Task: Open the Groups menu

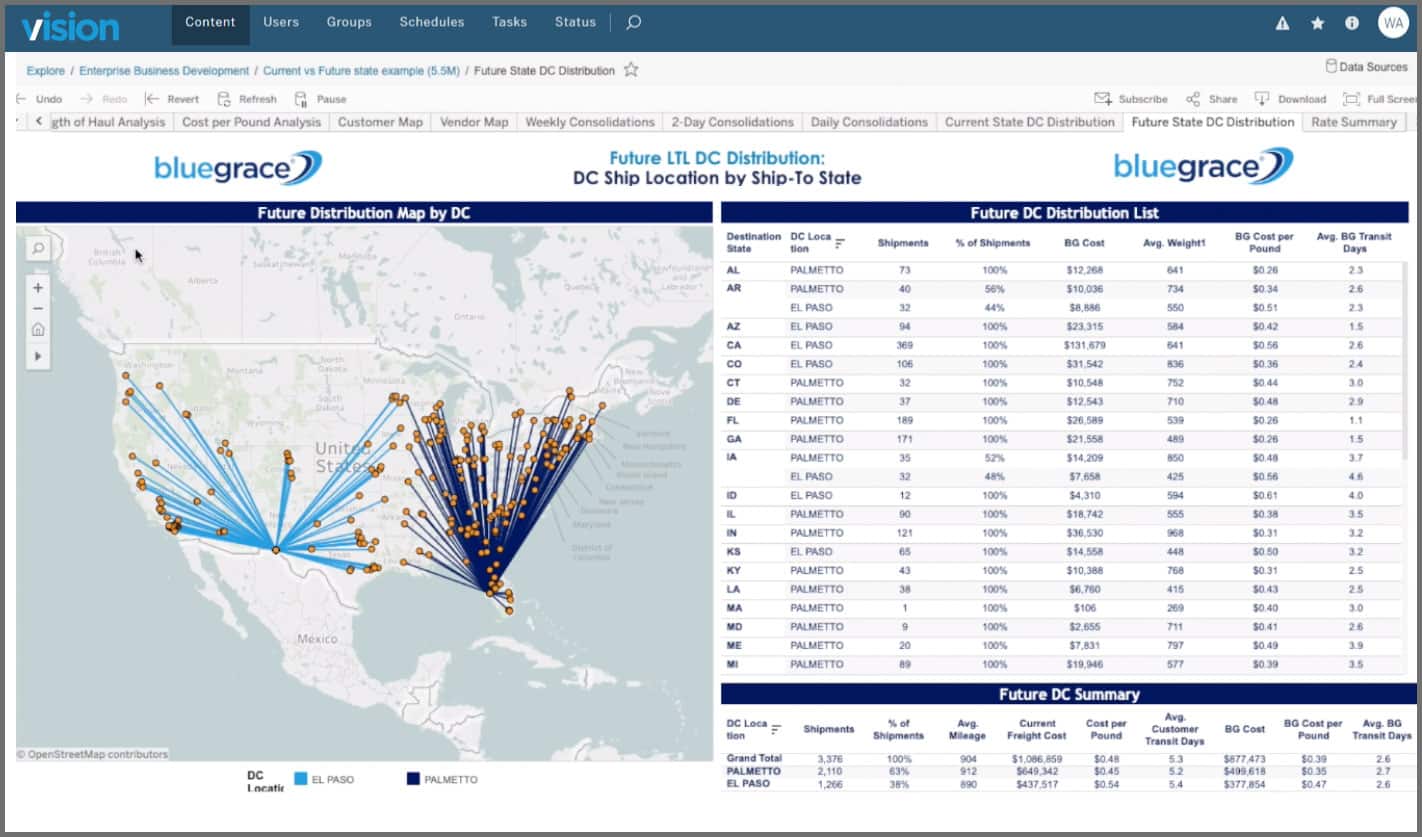Action: 349,22
